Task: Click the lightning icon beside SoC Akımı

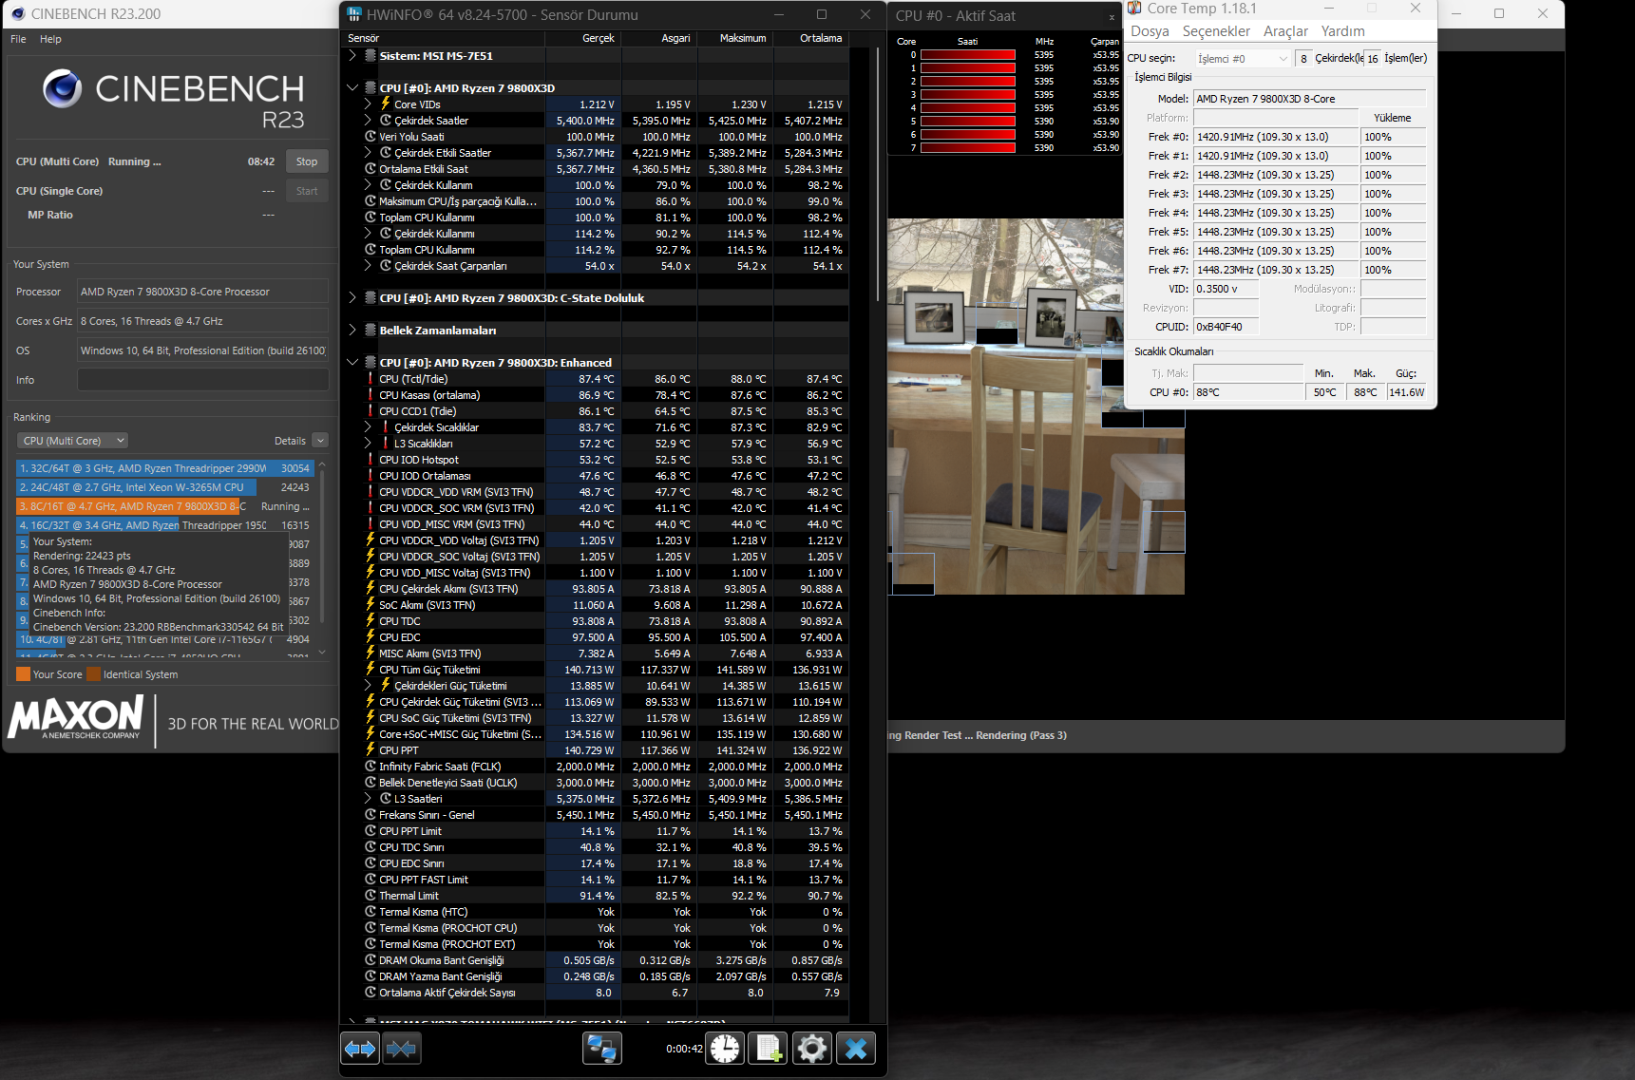Action: [x=370, y=605]
